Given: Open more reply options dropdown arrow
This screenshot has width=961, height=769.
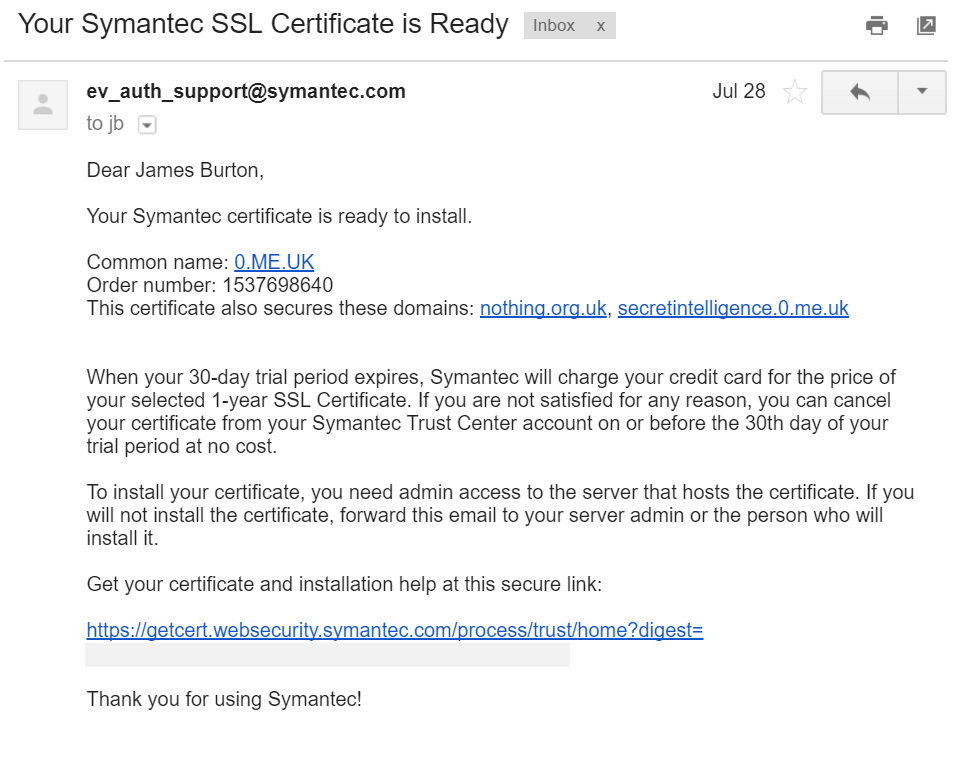Looking at the screenshot, I should [x=922, y=93].
